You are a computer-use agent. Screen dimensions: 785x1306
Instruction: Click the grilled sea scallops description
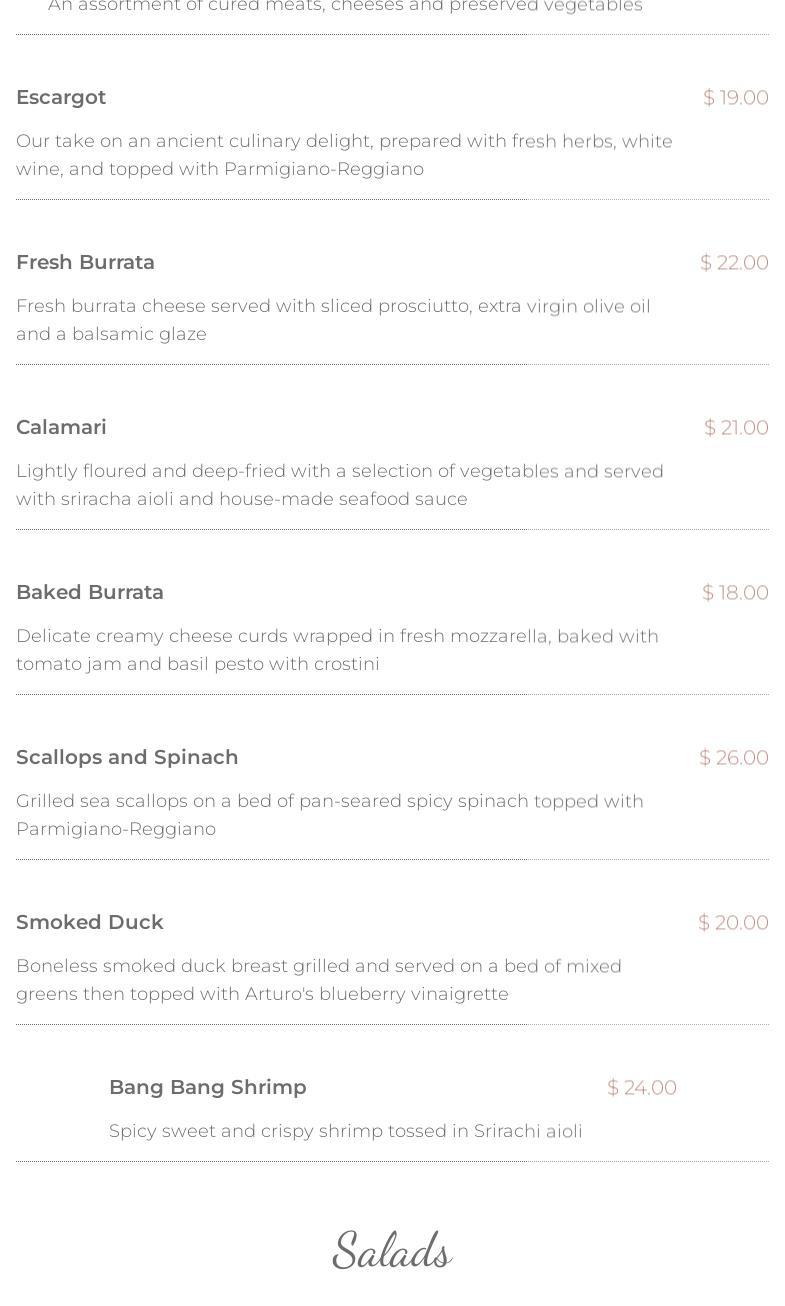point(330,815)
